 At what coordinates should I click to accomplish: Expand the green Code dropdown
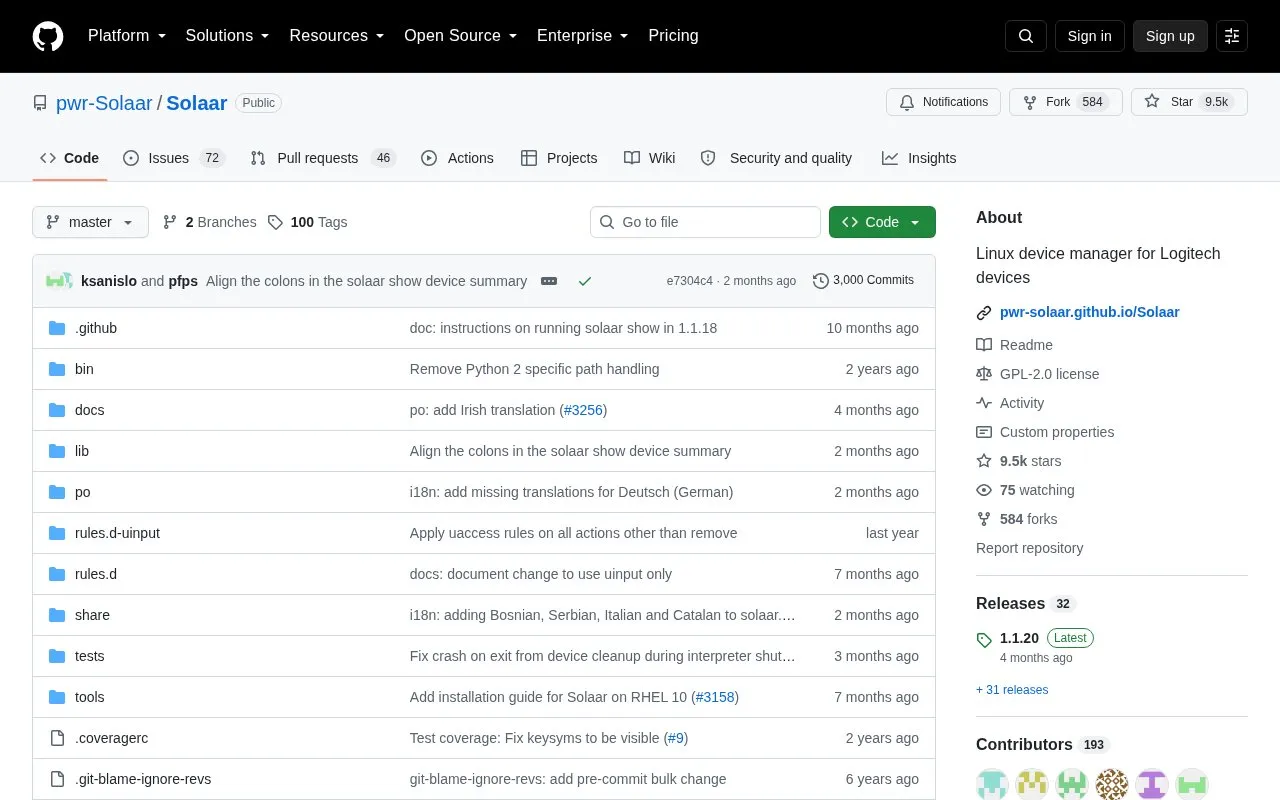point(882,222)
